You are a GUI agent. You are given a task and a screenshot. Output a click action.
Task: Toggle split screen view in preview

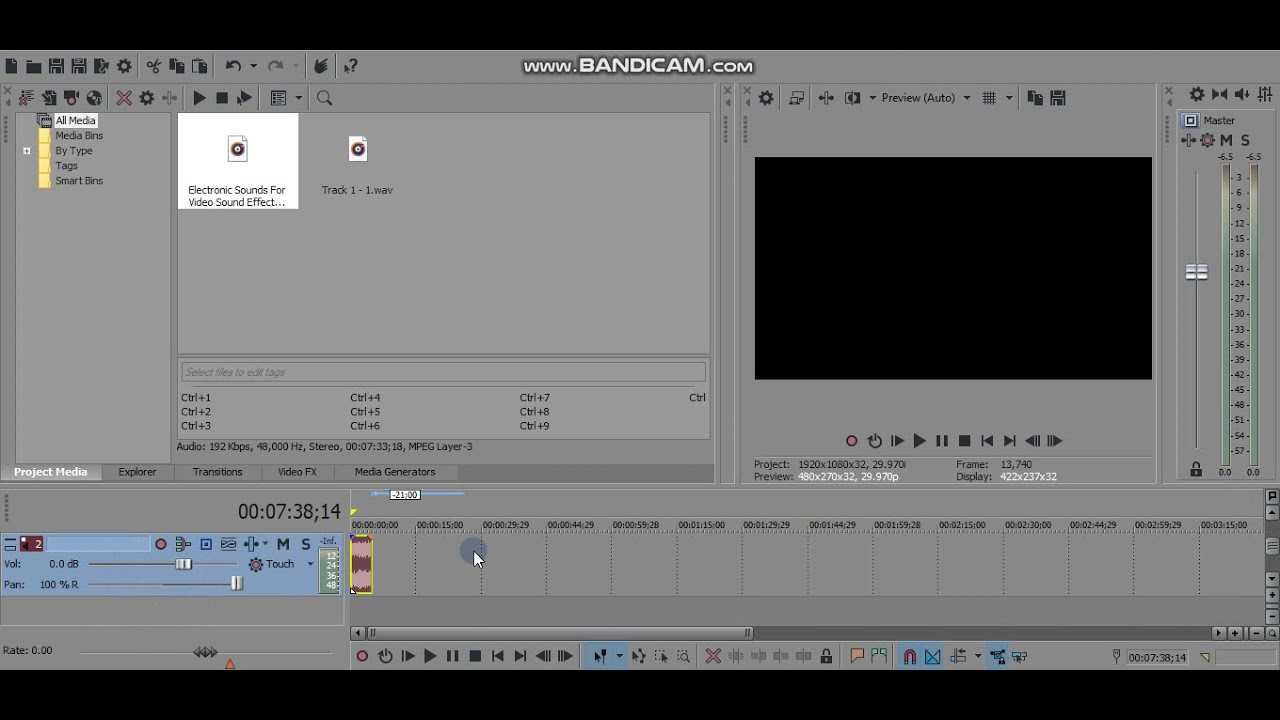(852, 98)
